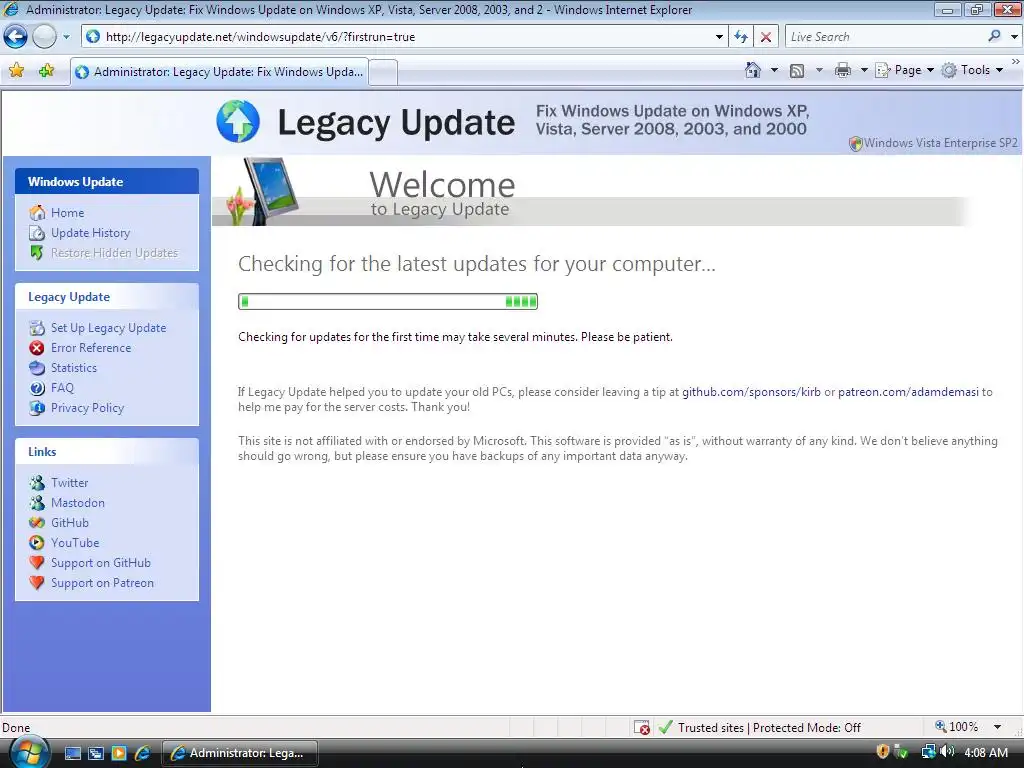
Task: Expand the toolbar overflow chevron
Action: click(x=1016, y=61)
